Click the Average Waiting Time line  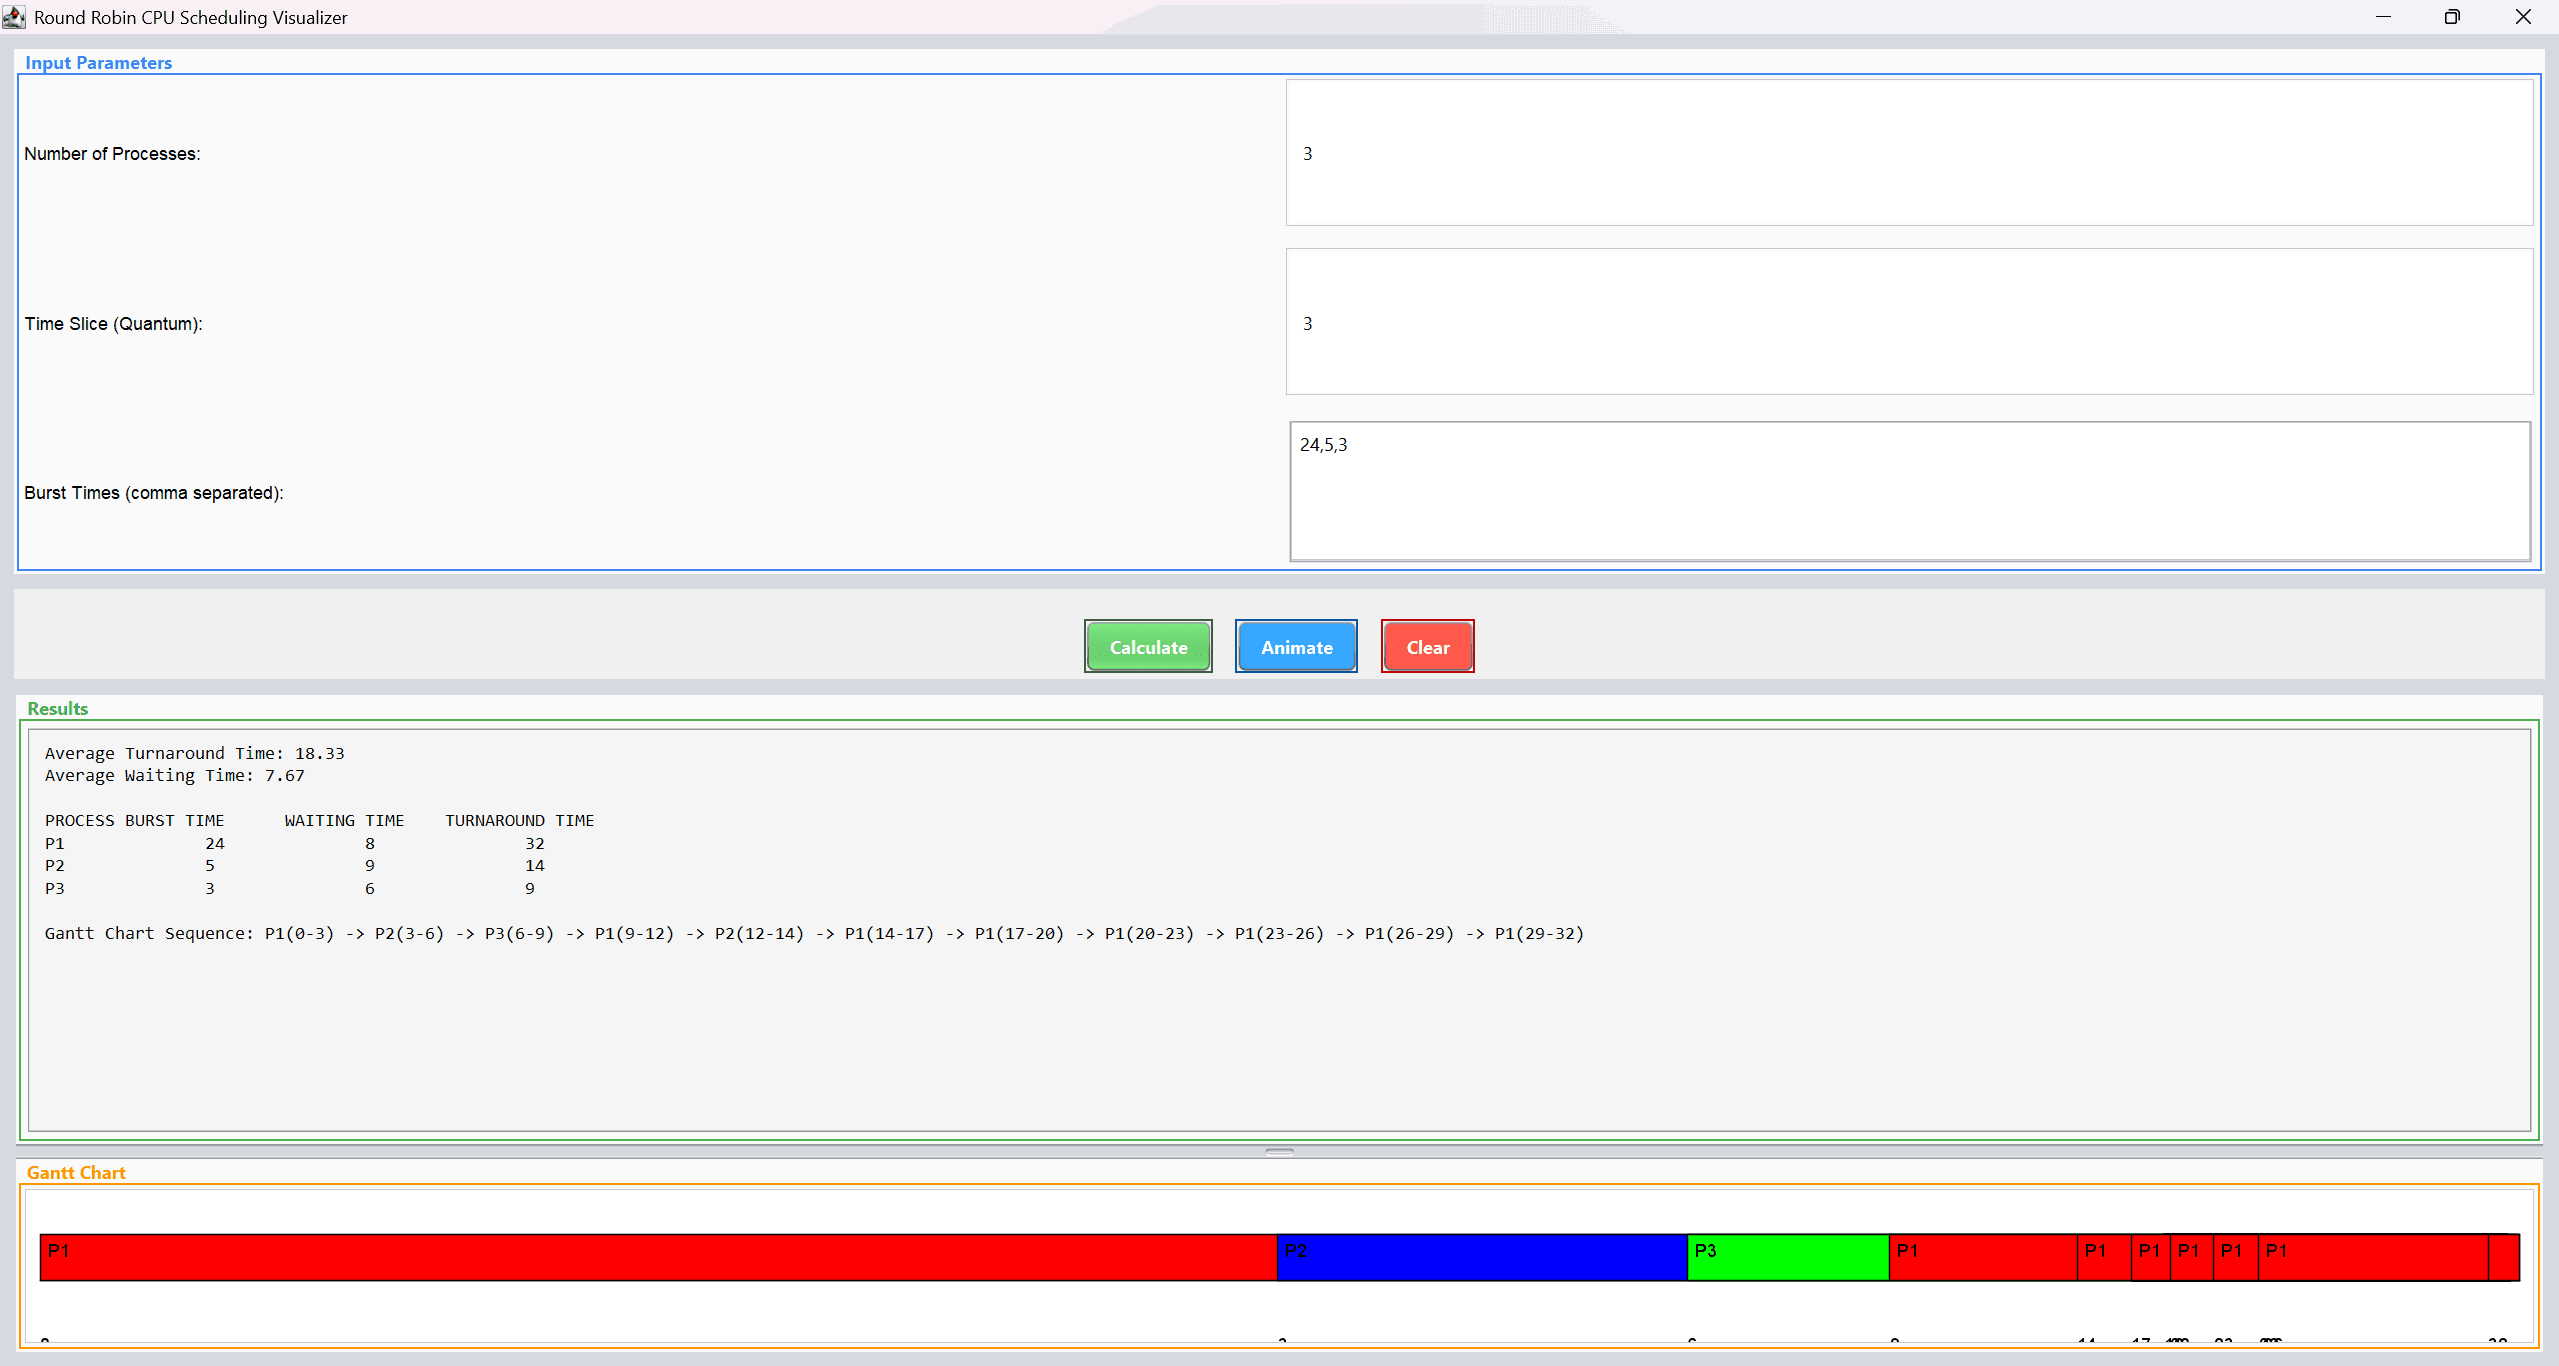click(173, 775)
